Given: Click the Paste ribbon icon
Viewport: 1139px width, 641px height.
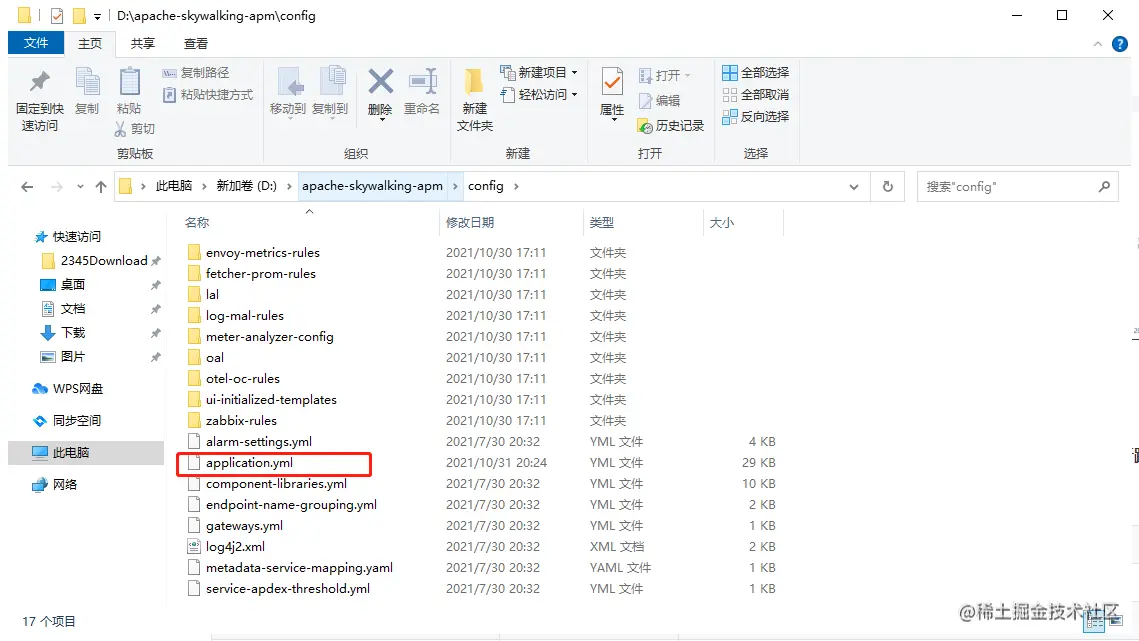Looking at the screenshot, I should coord(129,82).
